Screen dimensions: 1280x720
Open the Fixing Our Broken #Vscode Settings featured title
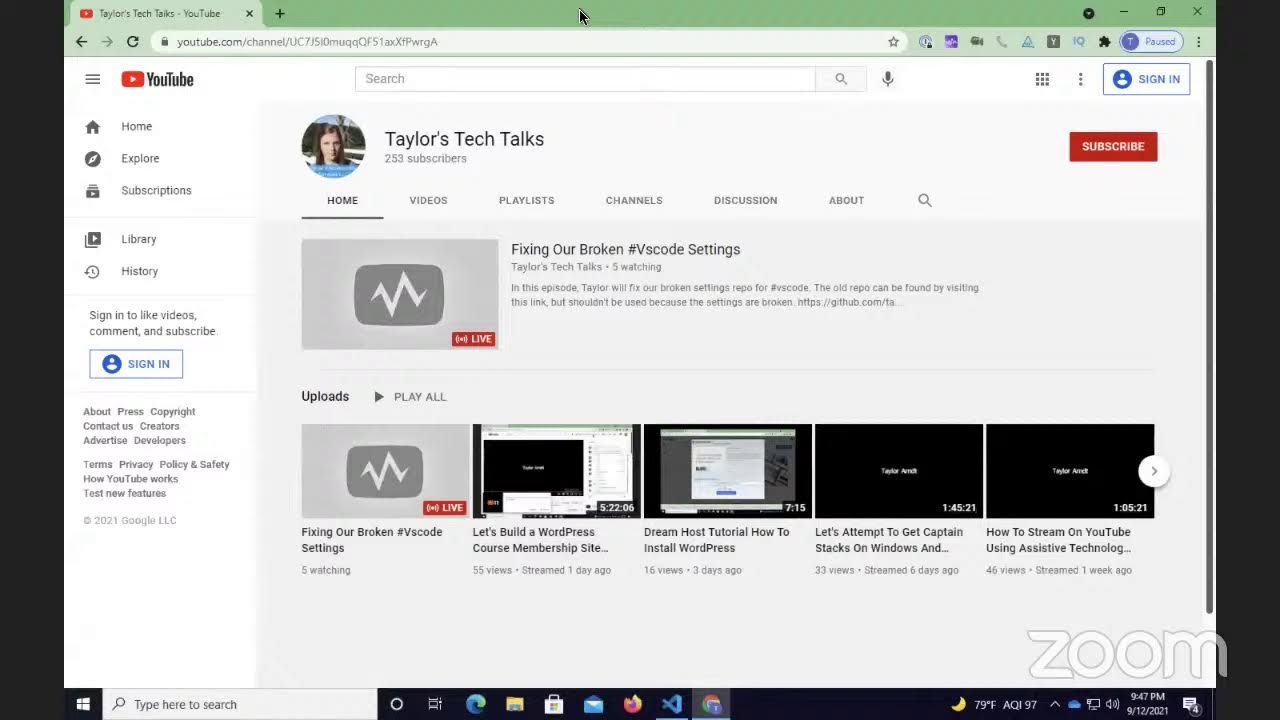tap(625, 249)
